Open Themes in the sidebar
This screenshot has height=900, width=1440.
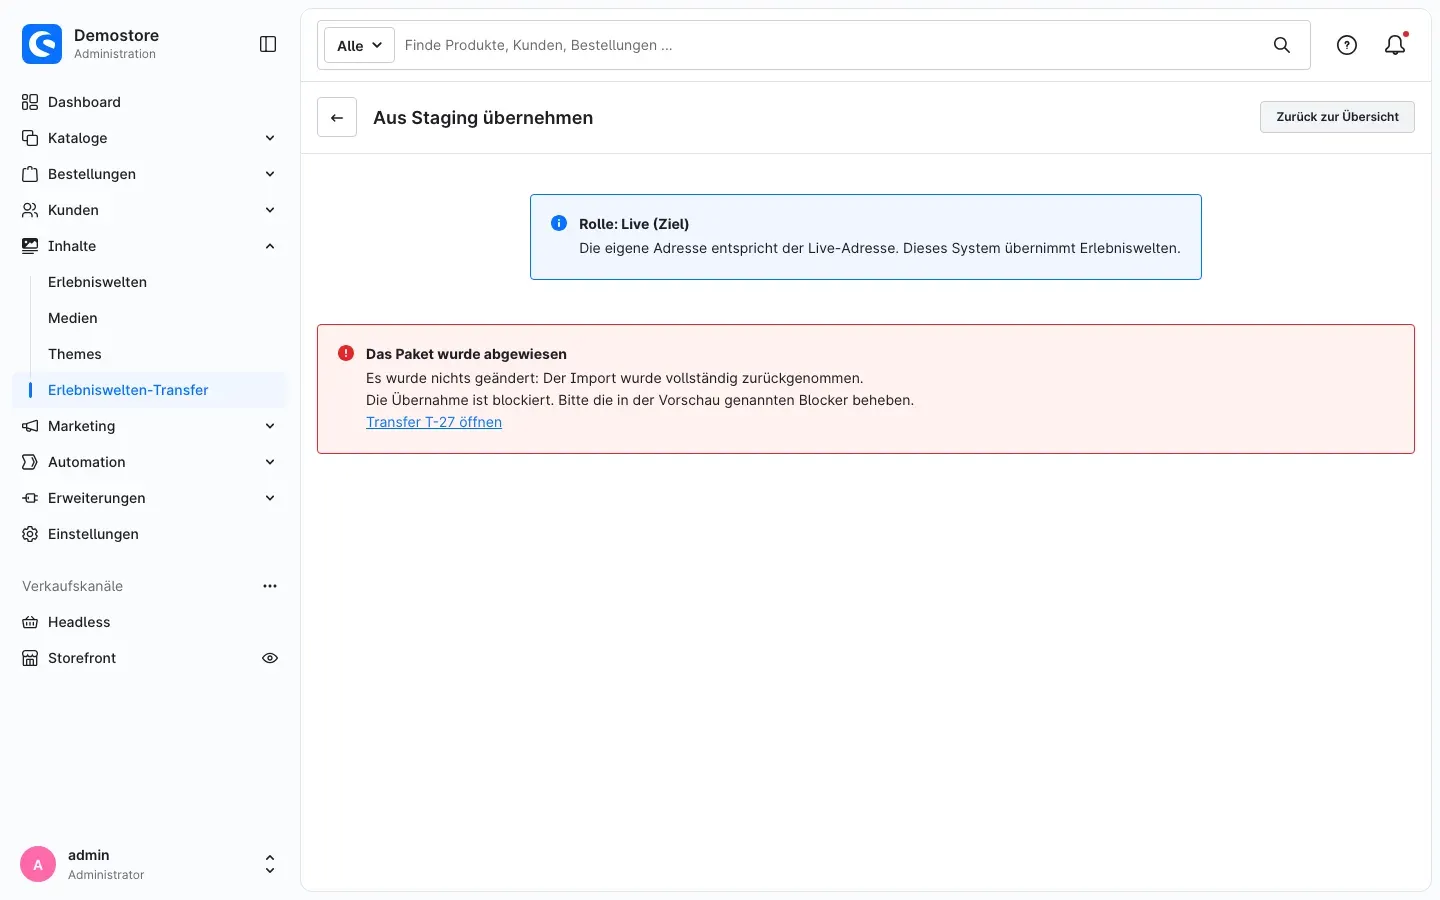tap(75, 354)
